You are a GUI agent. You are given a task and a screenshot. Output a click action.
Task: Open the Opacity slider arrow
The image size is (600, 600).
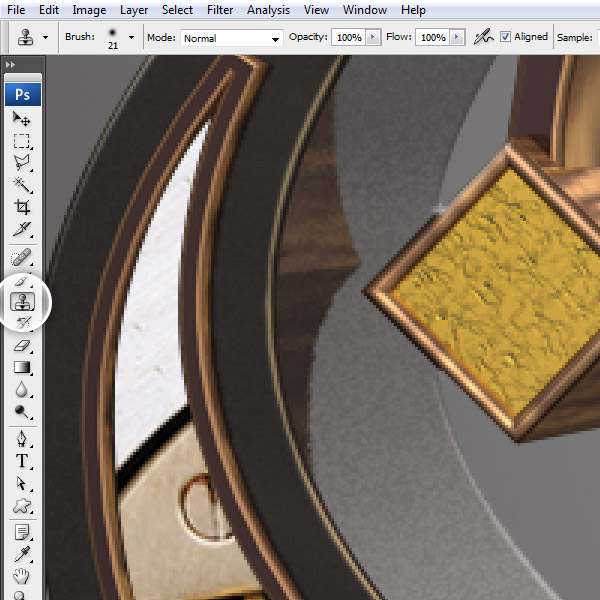(x=373, y=37)
